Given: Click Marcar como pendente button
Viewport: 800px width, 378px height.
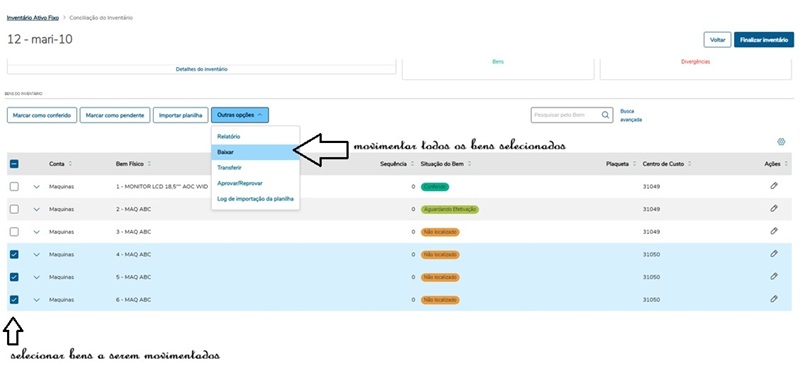Looking at the screenshot, I should [115, 115].
